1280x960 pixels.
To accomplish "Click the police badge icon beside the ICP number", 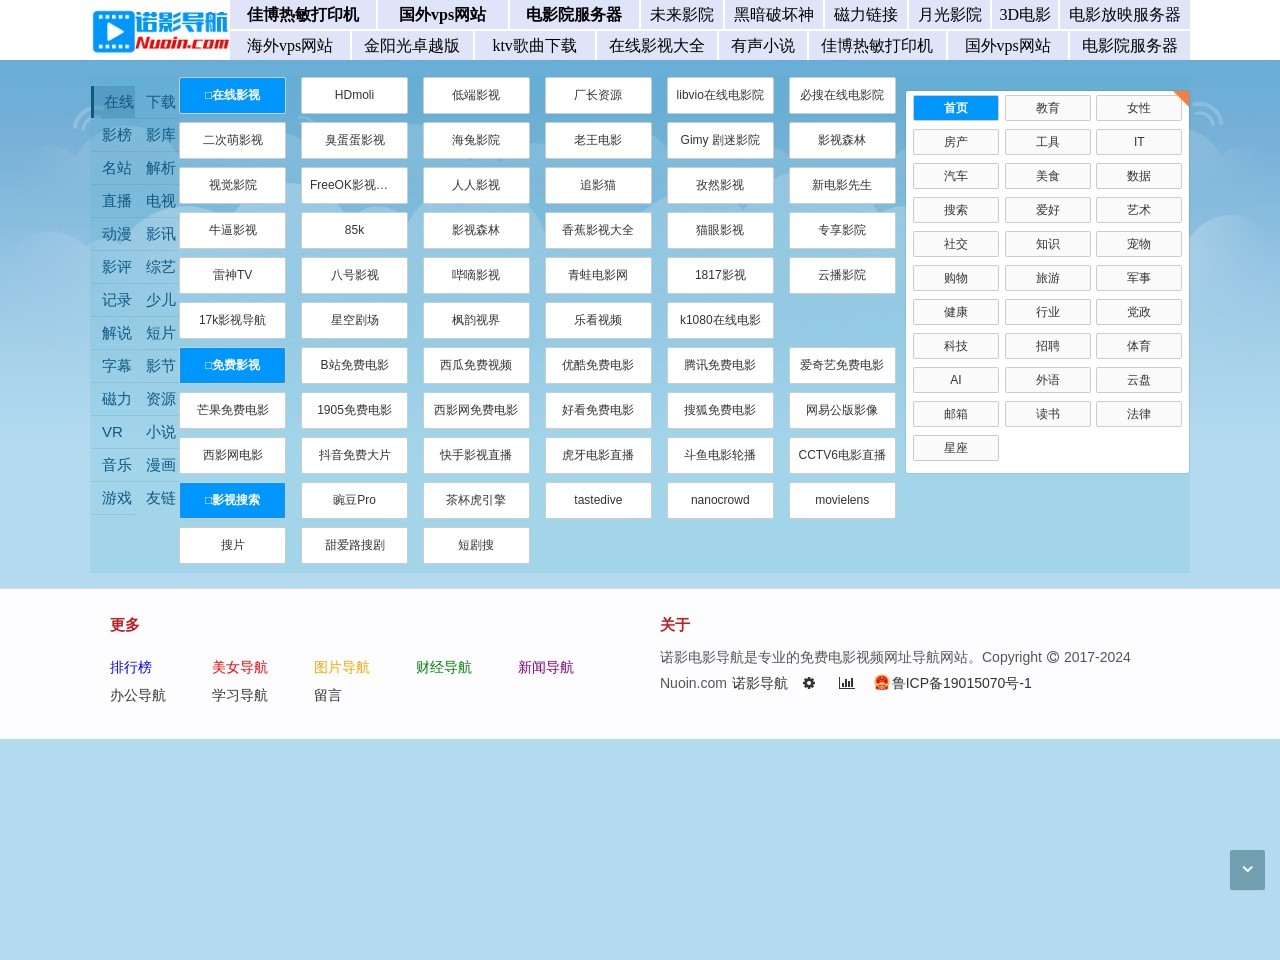I will [881, 683].
